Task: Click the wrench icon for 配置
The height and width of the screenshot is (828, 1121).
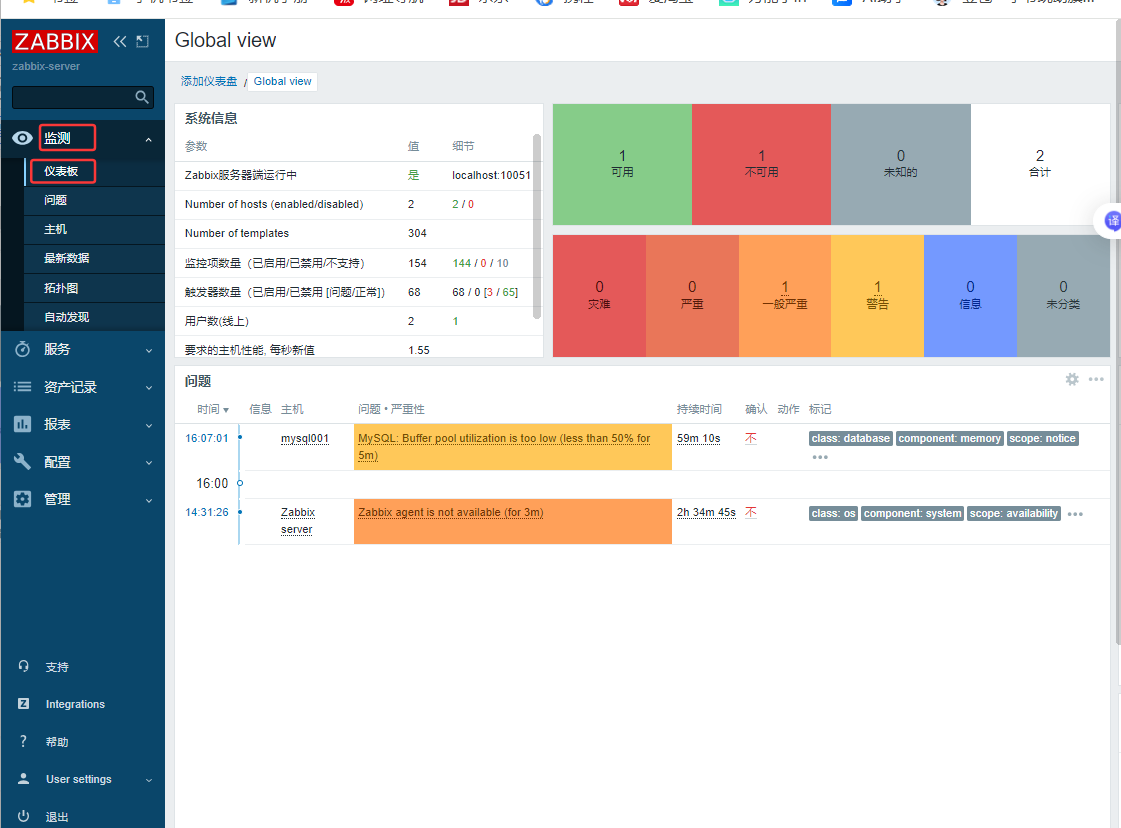Action: [22, 462]
